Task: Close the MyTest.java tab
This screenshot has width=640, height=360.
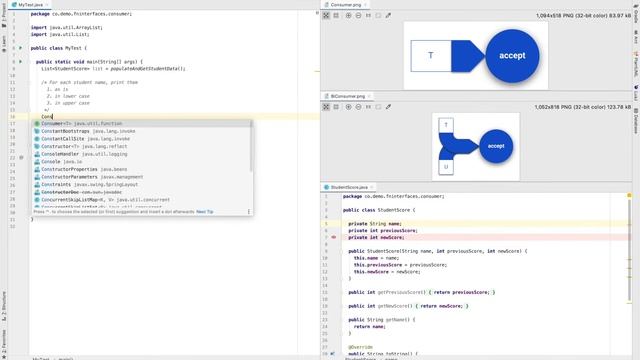Action: pos(47,4)
